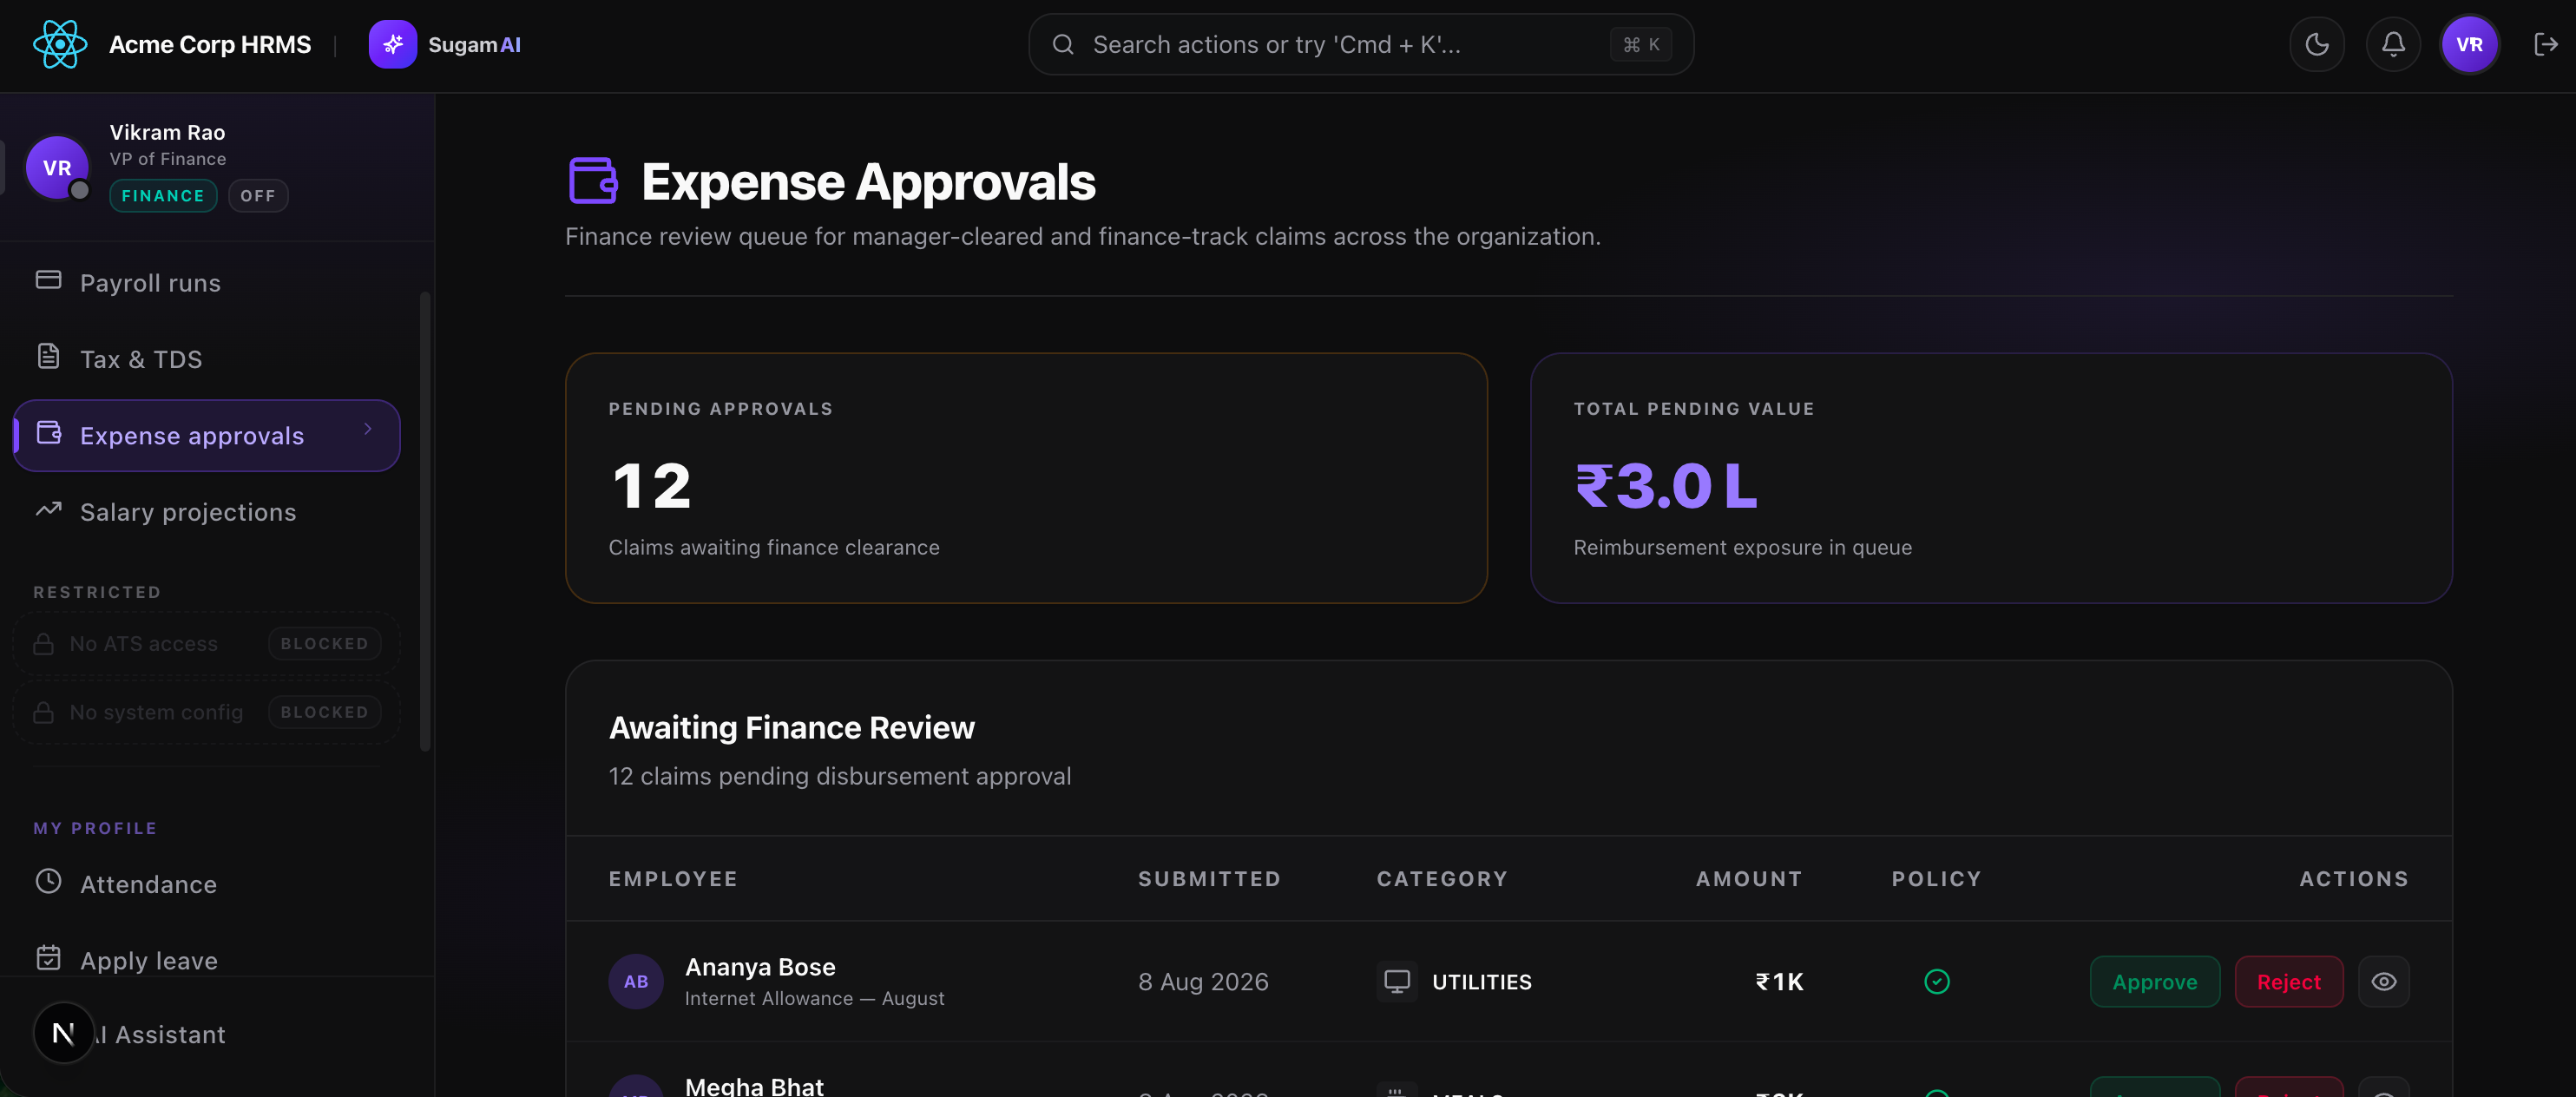This screenshot has width=2576, height=1097.
Task: Click the date 8 Aug 2026
Action: tap(1203, 982)
